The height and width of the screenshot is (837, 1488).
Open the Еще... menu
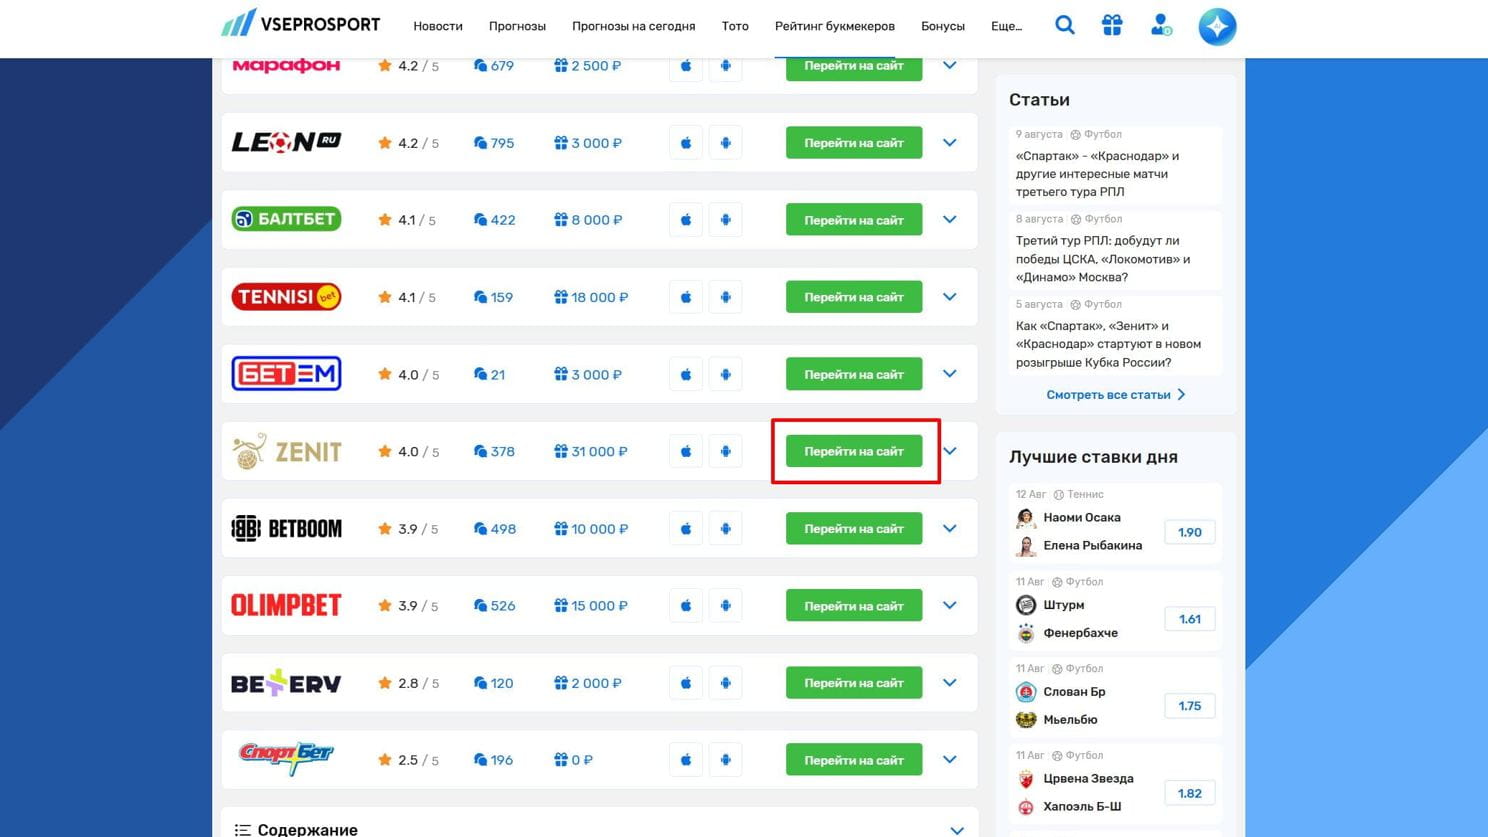coord(1006,26)
